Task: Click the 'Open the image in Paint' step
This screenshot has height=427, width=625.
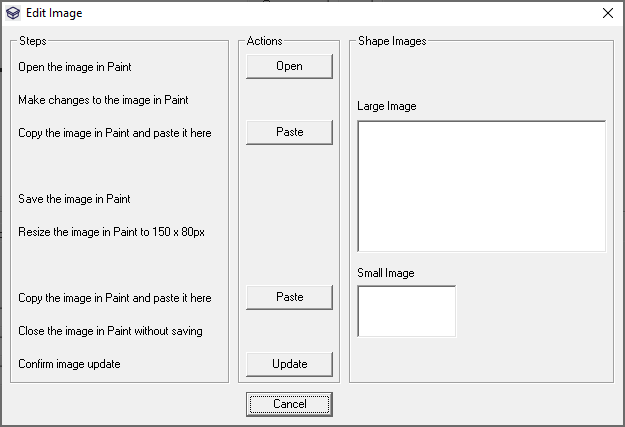Action: coord(75,67)
